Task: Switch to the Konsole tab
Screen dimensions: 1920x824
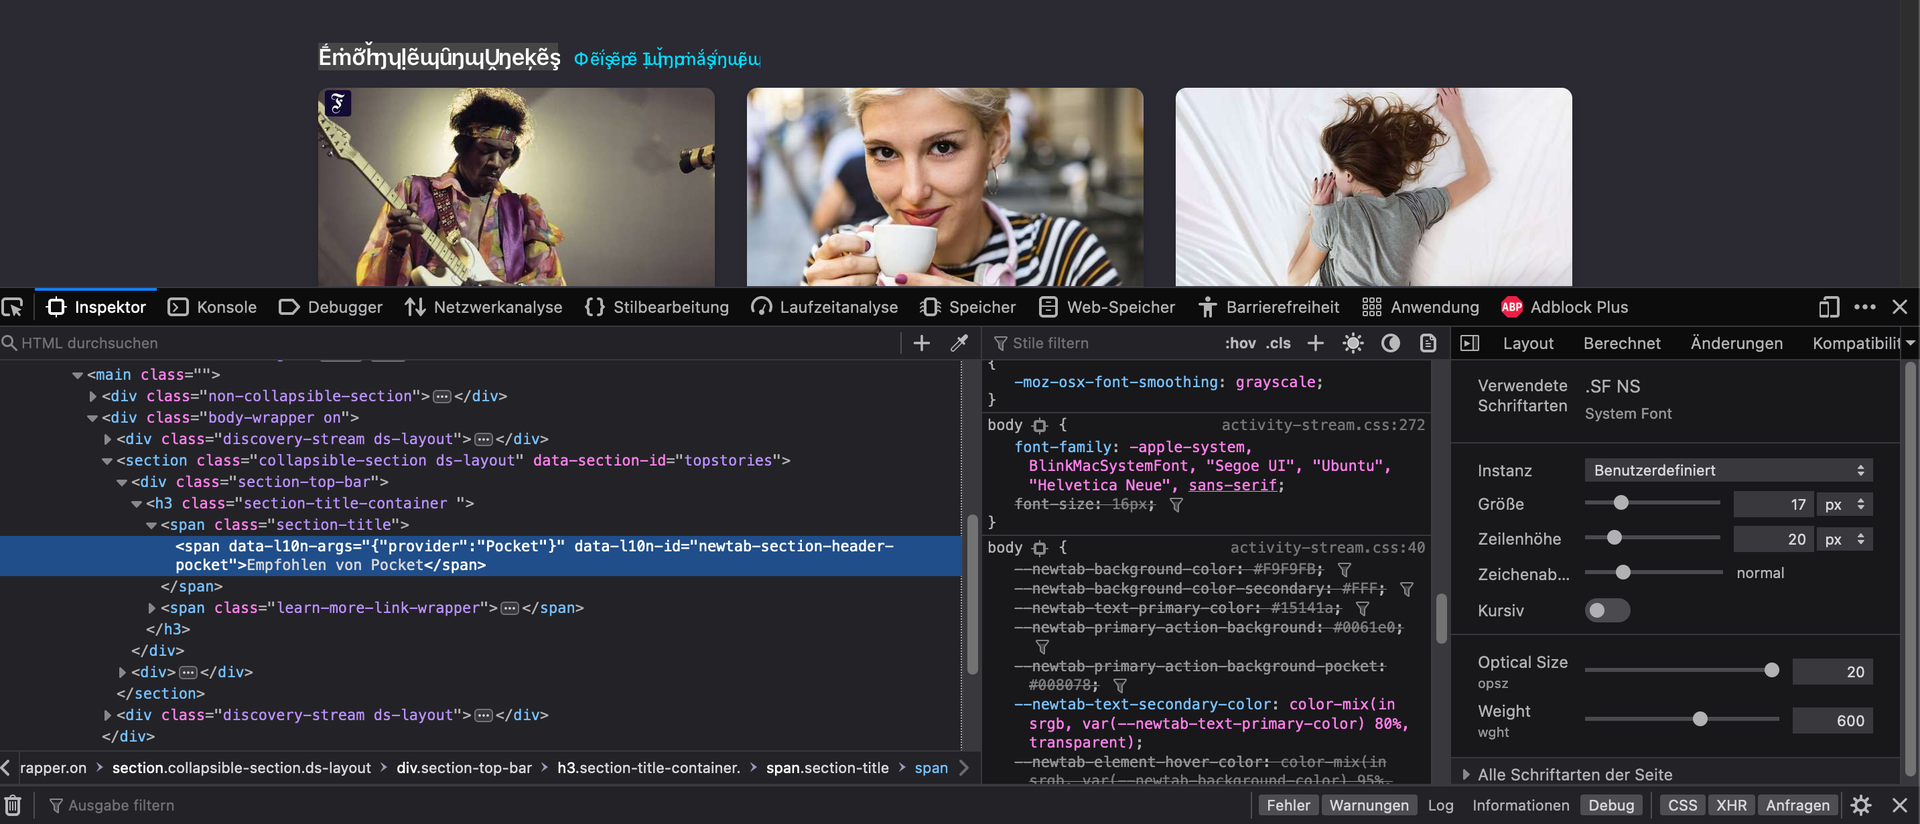Action: [x=213, y=307]
